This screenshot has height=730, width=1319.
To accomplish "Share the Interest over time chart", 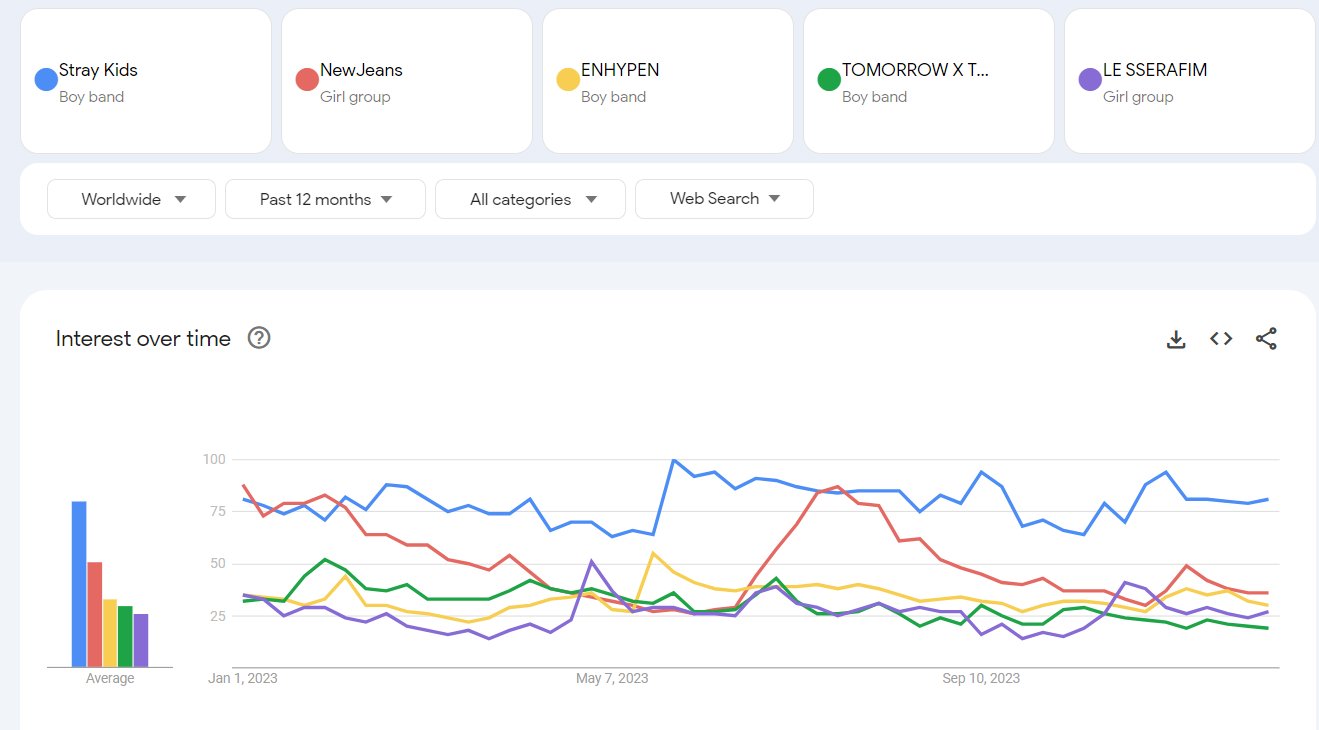I will point(1266,339).
